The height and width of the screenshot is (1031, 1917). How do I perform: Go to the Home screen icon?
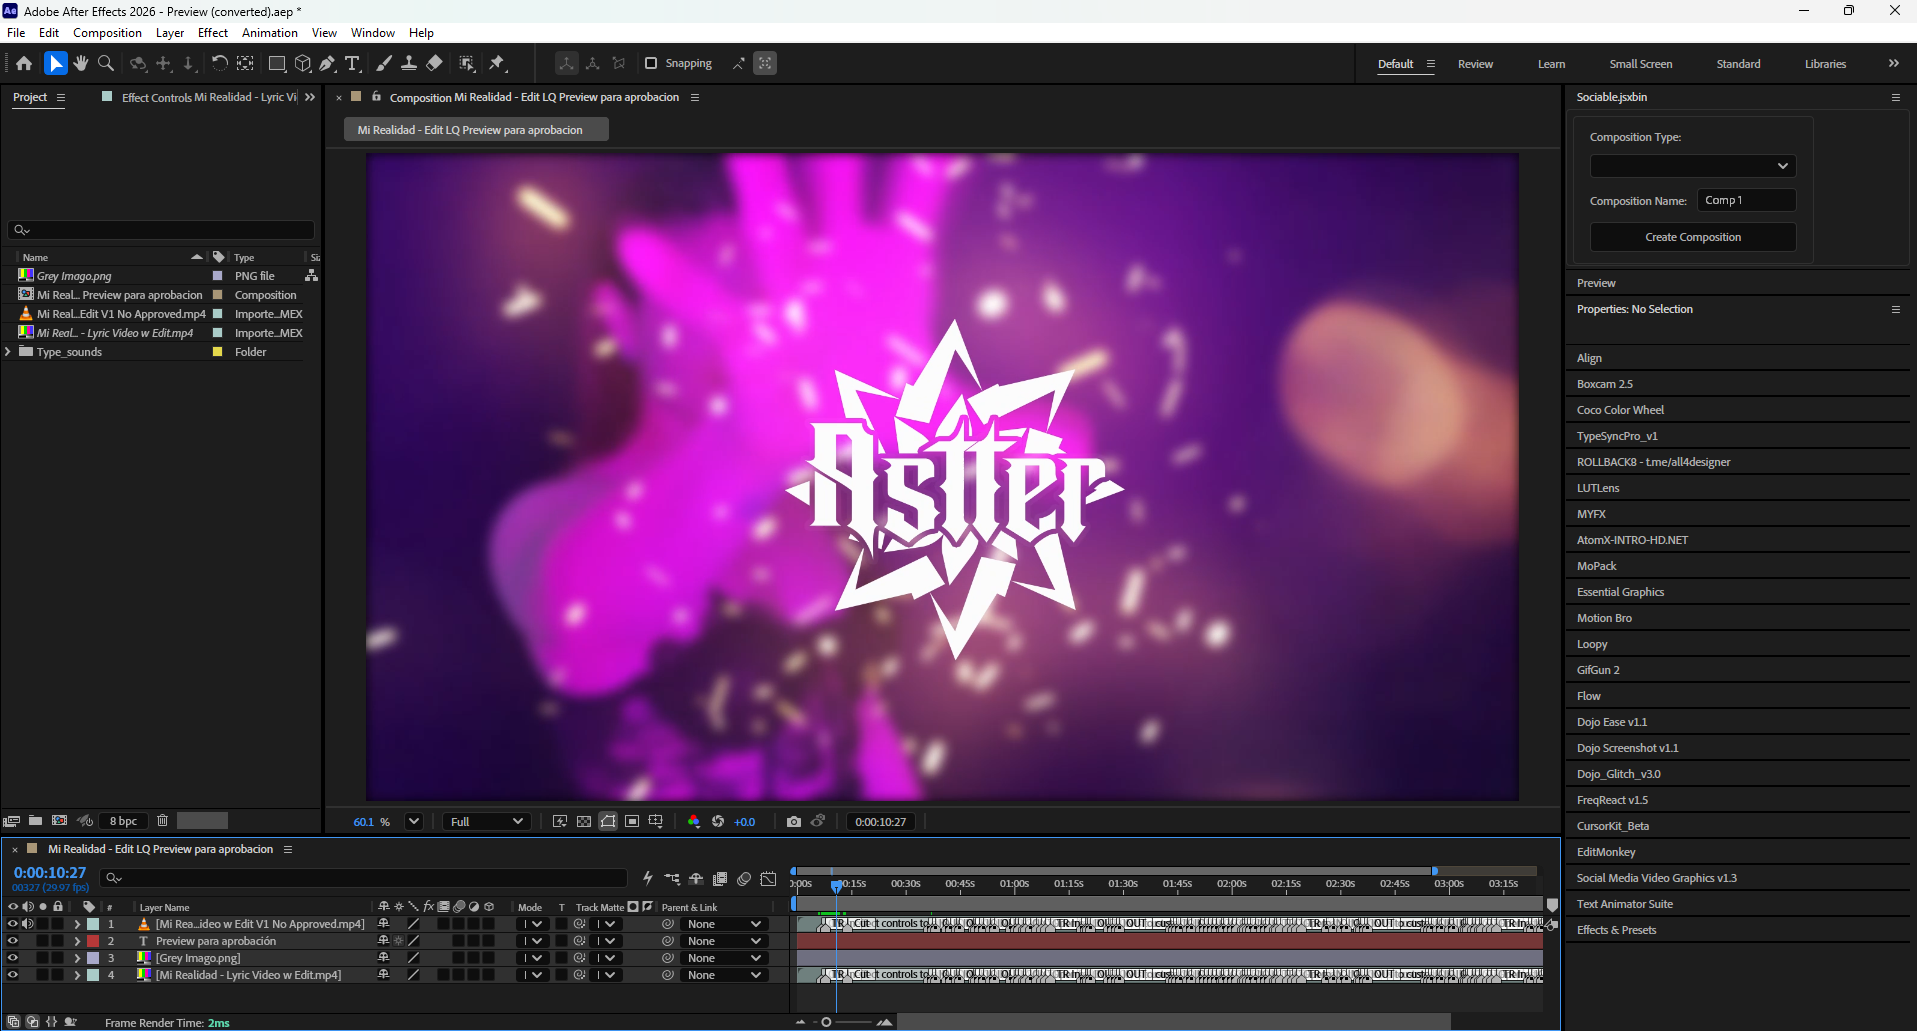[x=24, y=63]
